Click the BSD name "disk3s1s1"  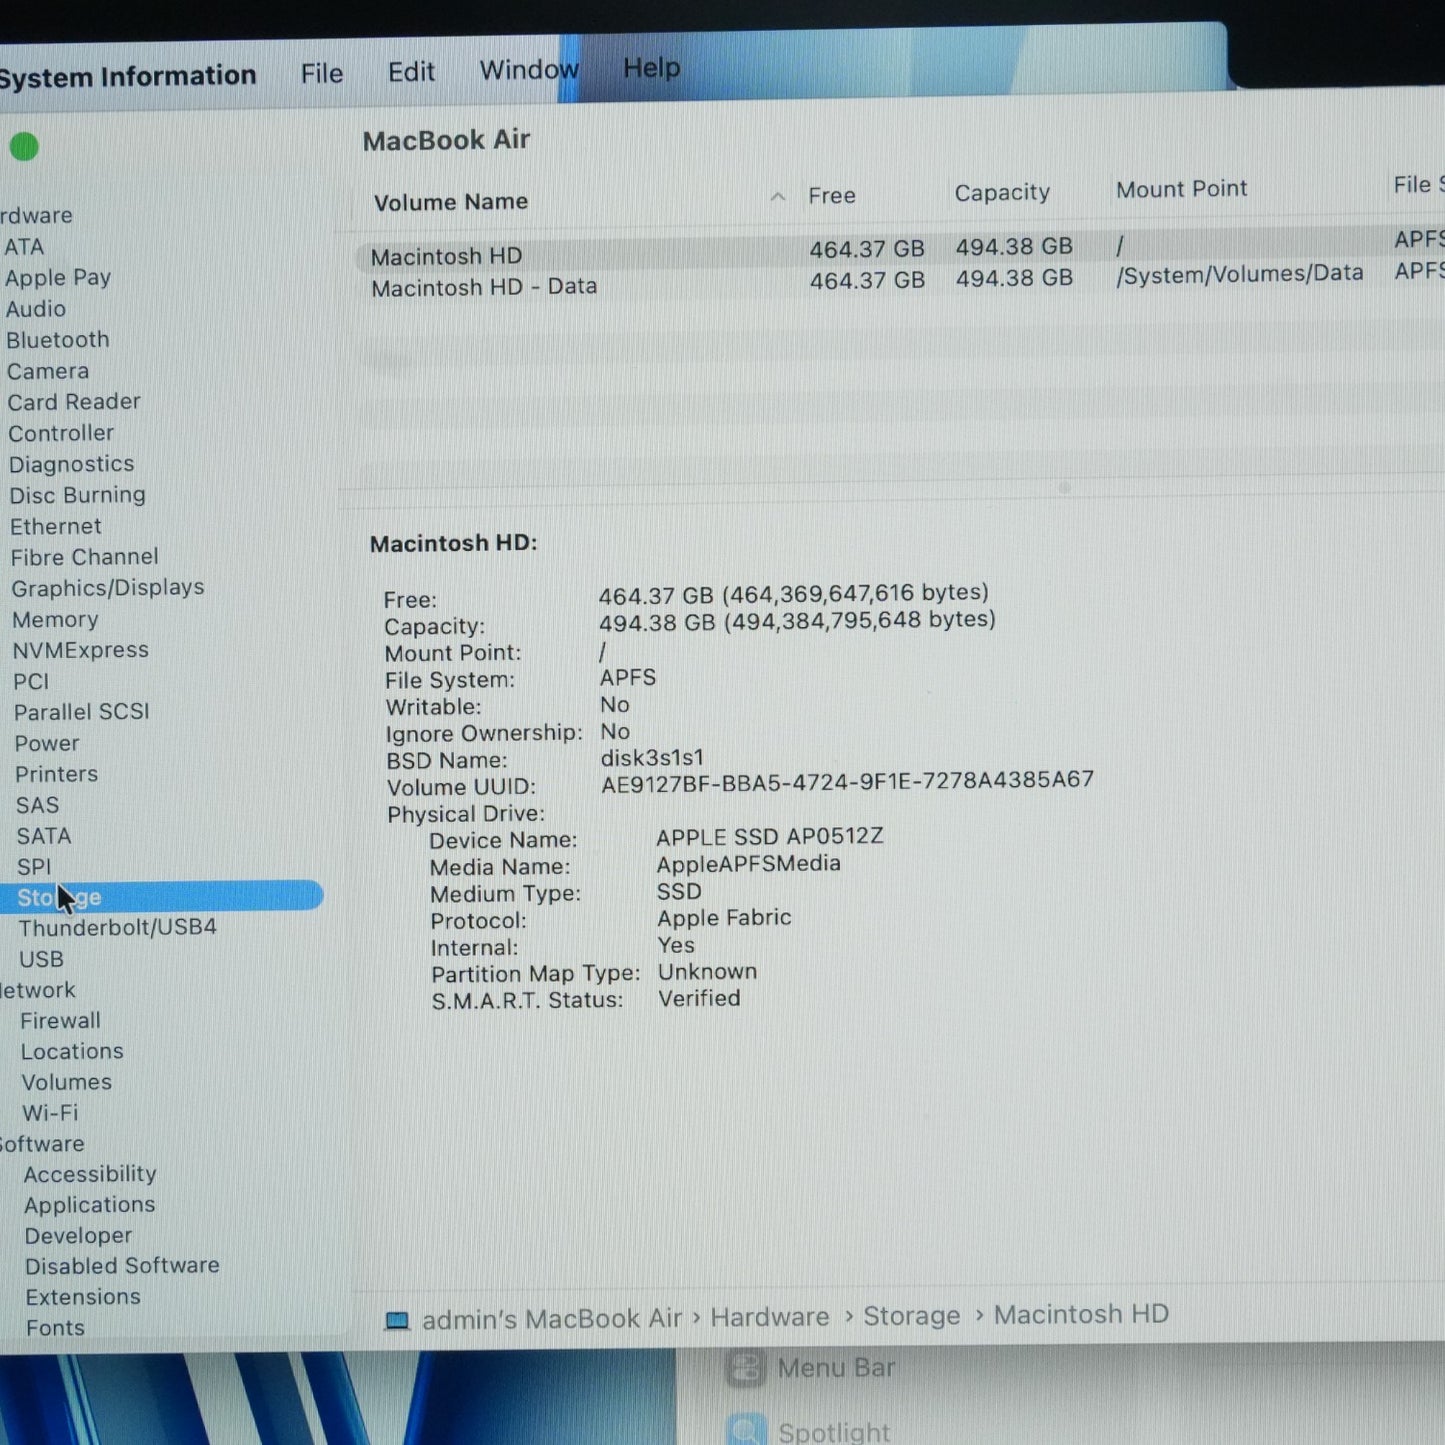[x=652, y=758]
